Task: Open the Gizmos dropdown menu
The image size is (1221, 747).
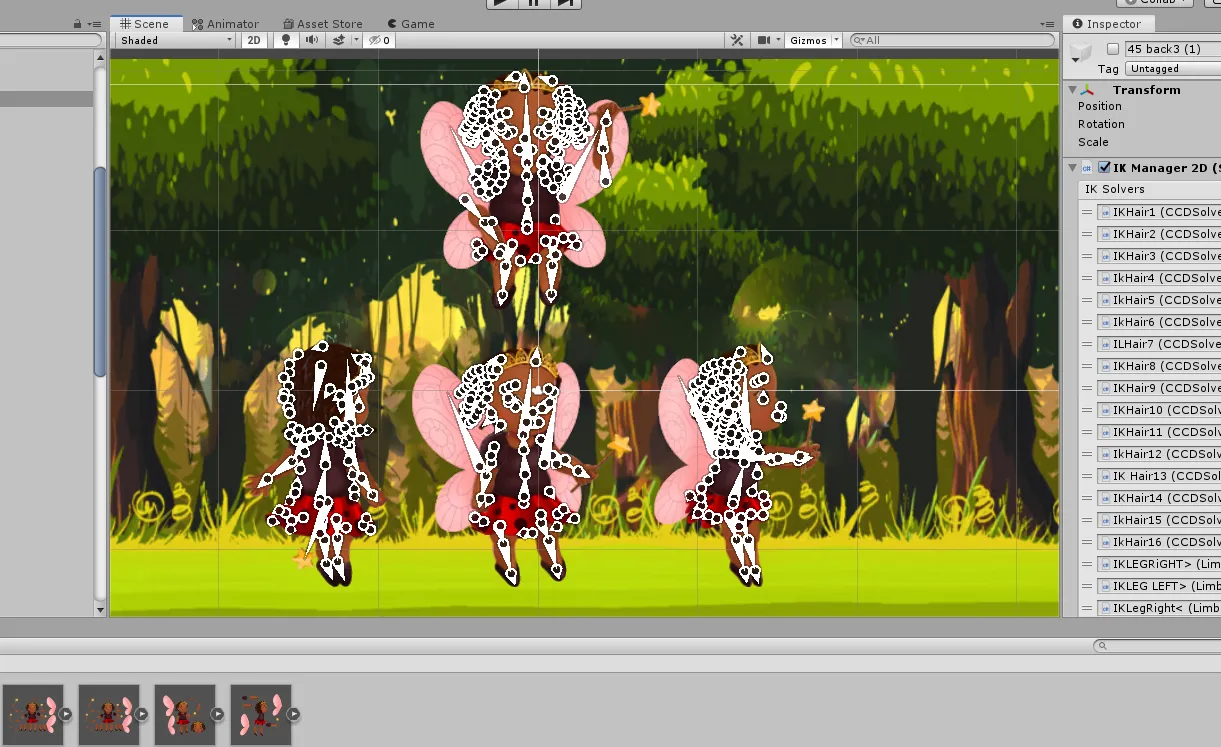Action: 814,40
